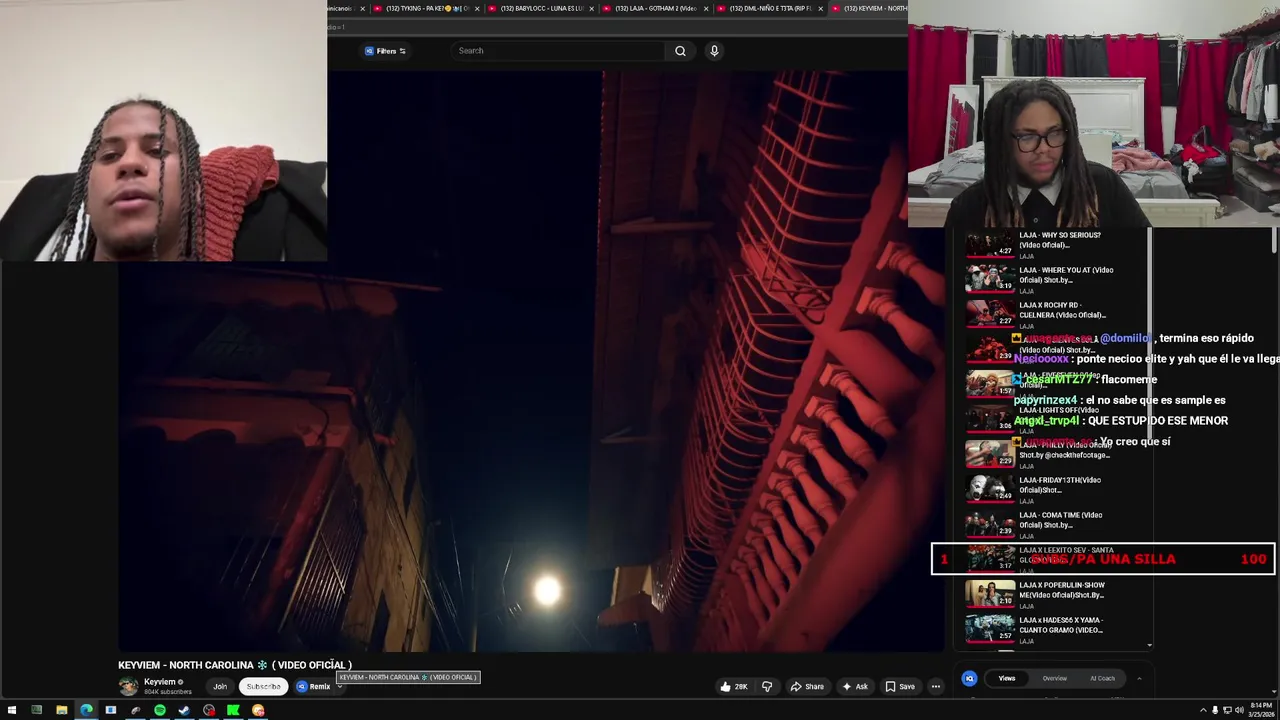Image resolution: width=1280 pixels, height=720 pixels.
Task: Open LAJA X POPERULIN-SHOW ME thumbnail
Action: click(x=989, y=593)
